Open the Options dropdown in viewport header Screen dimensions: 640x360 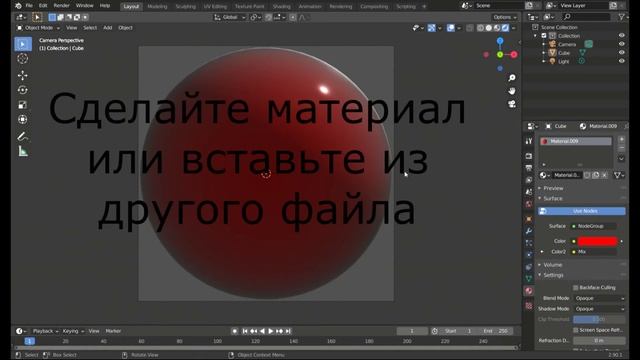pos(504,17)
